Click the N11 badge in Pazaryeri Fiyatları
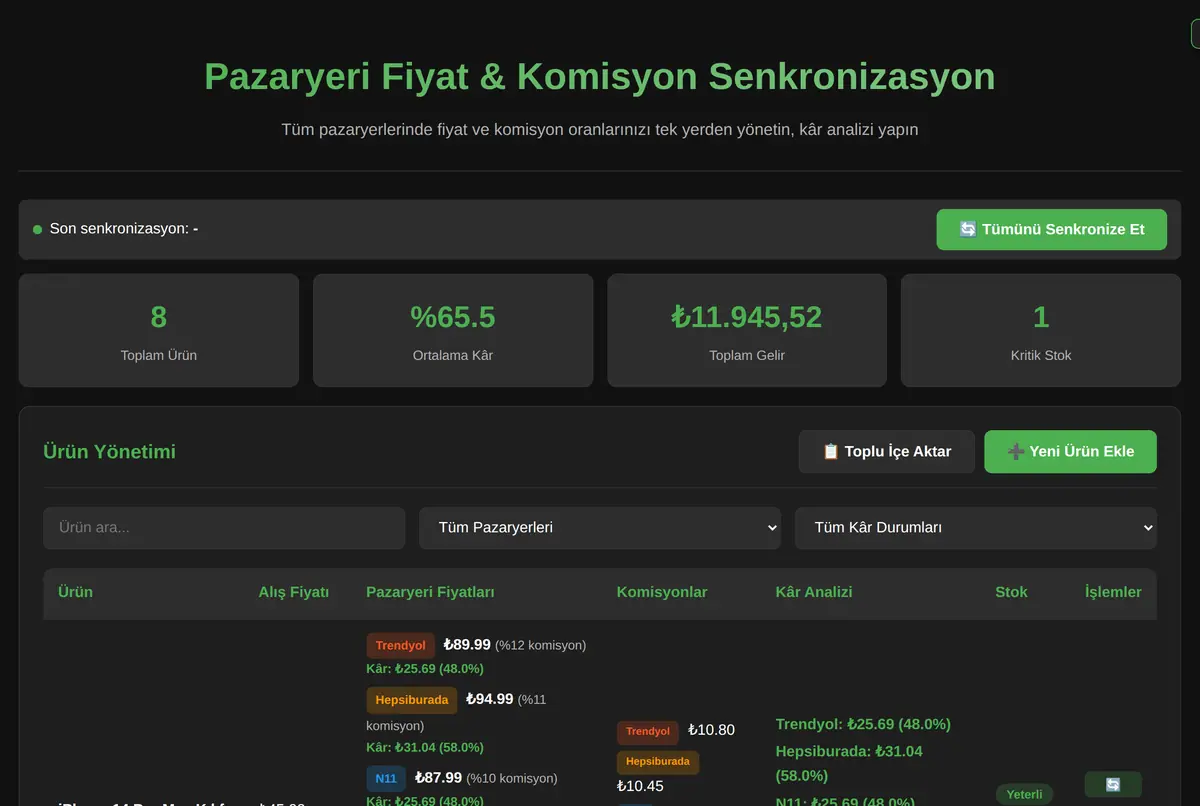The width and height of the screenshot is (1200, 806). (386, 778)
